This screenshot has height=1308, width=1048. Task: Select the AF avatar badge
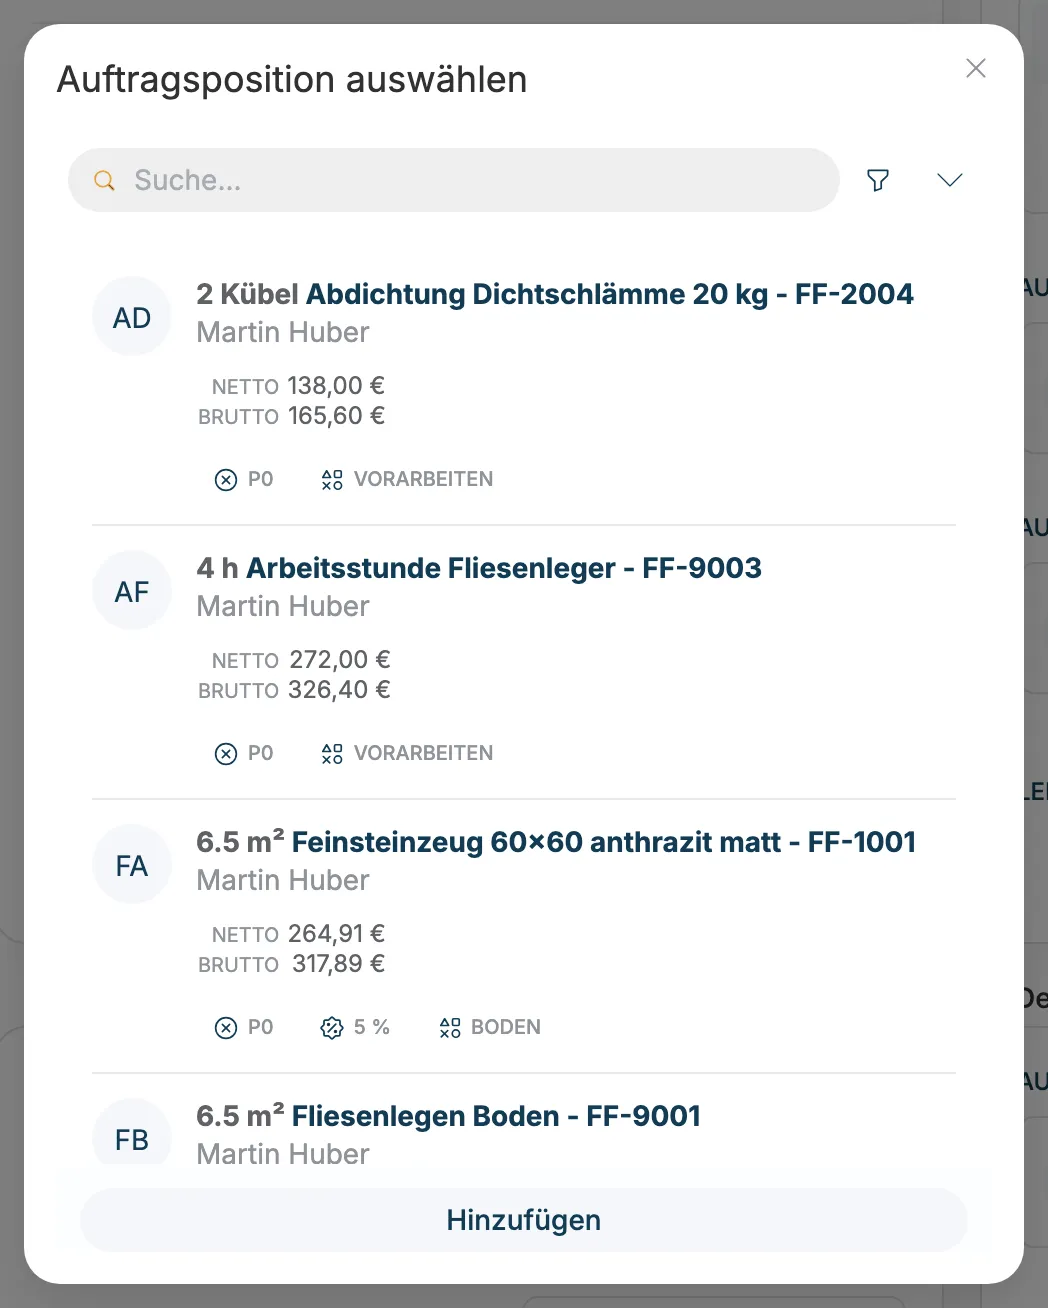click(132, 592)
